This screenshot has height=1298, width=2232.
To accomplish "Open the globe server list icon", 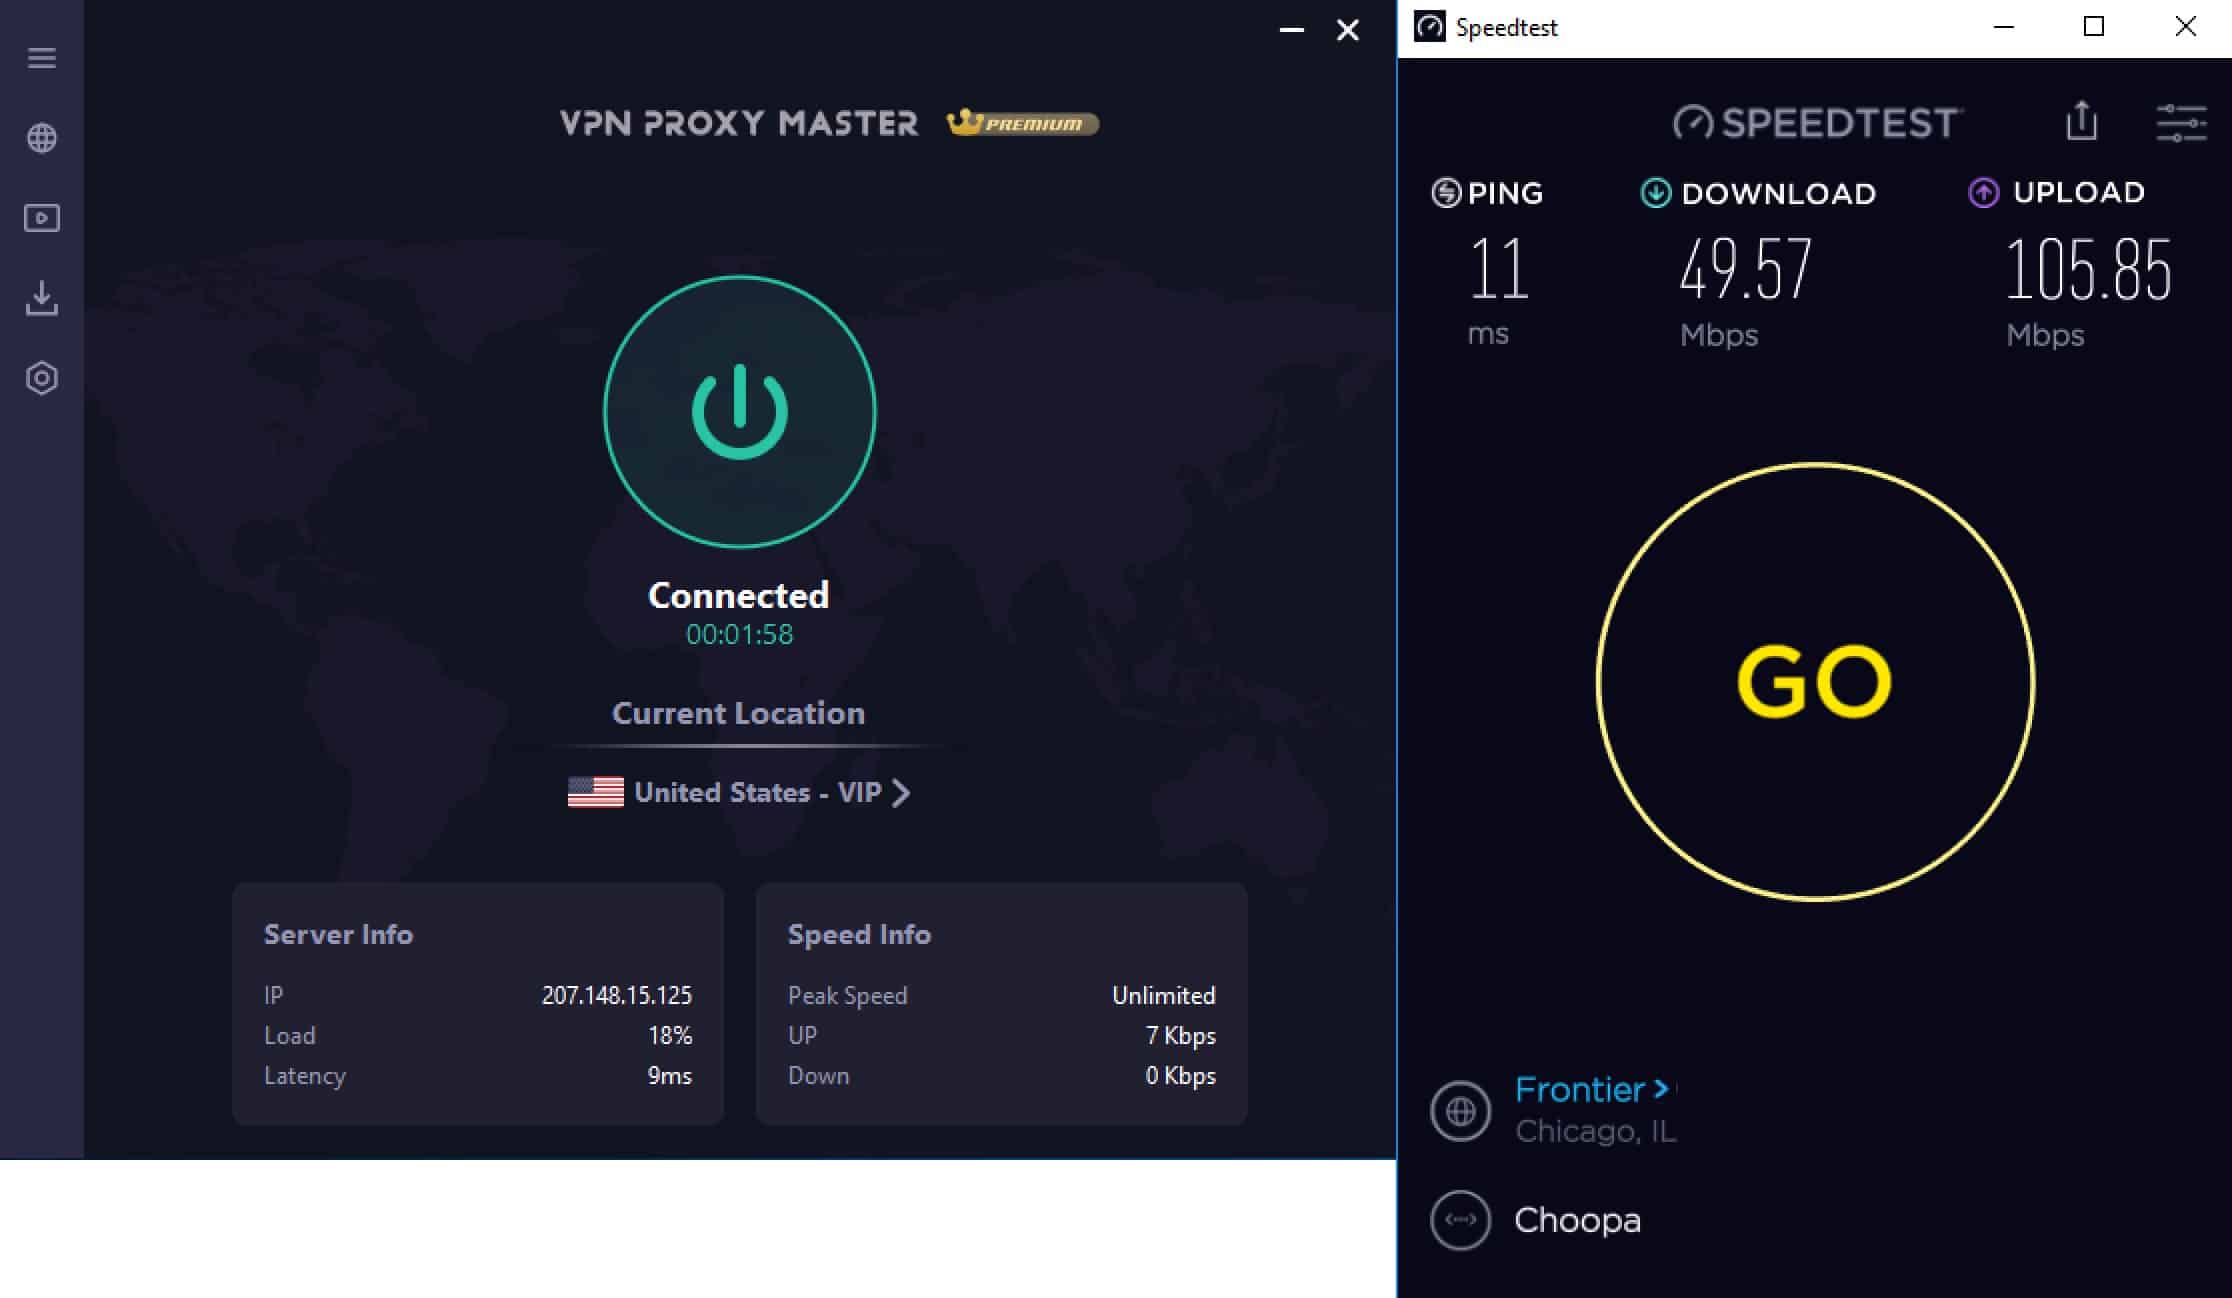I will point(41,138).
